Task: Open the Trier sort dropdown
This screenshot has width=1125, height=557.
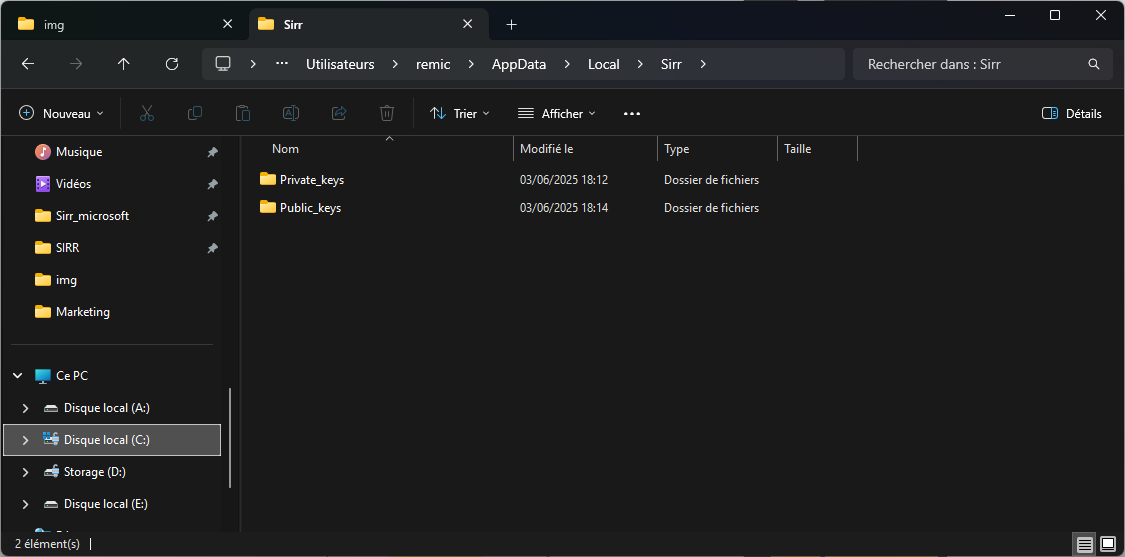Action: 460,113
